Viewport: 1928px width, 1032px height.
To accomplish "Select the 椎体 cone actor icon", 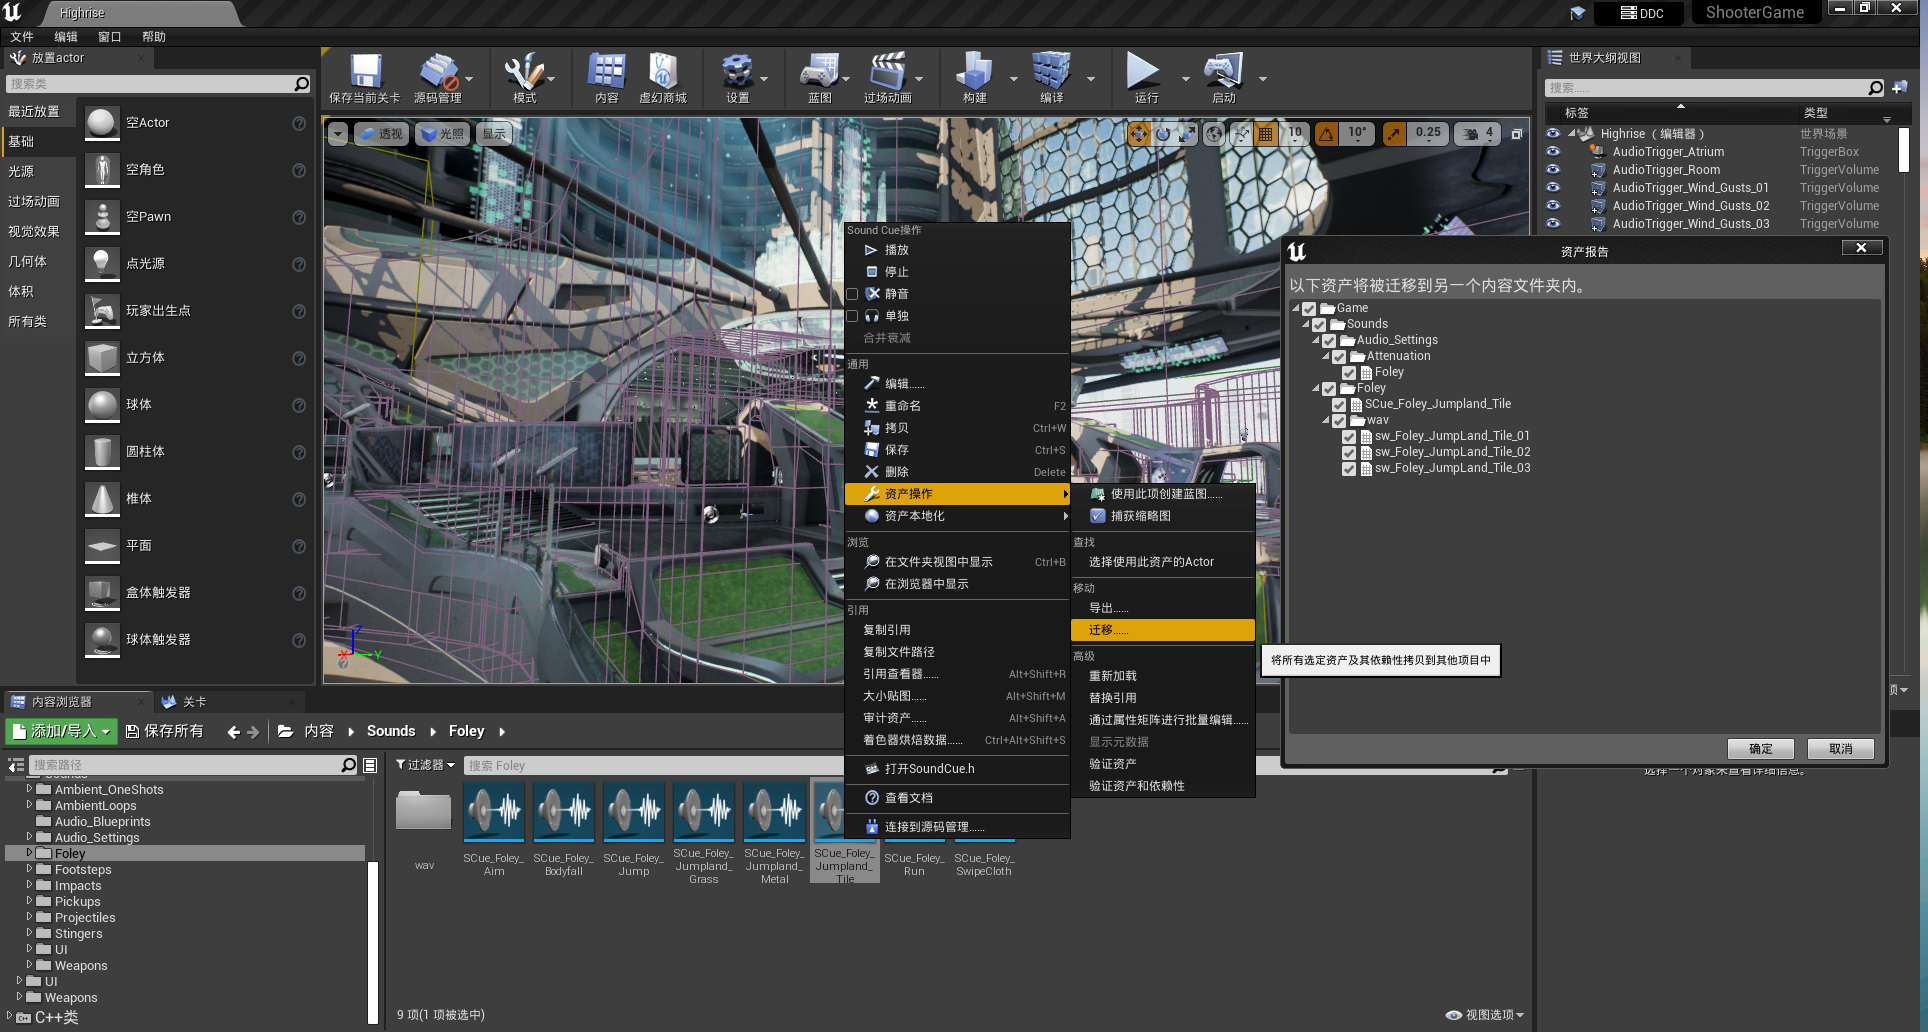I will 102,498.
